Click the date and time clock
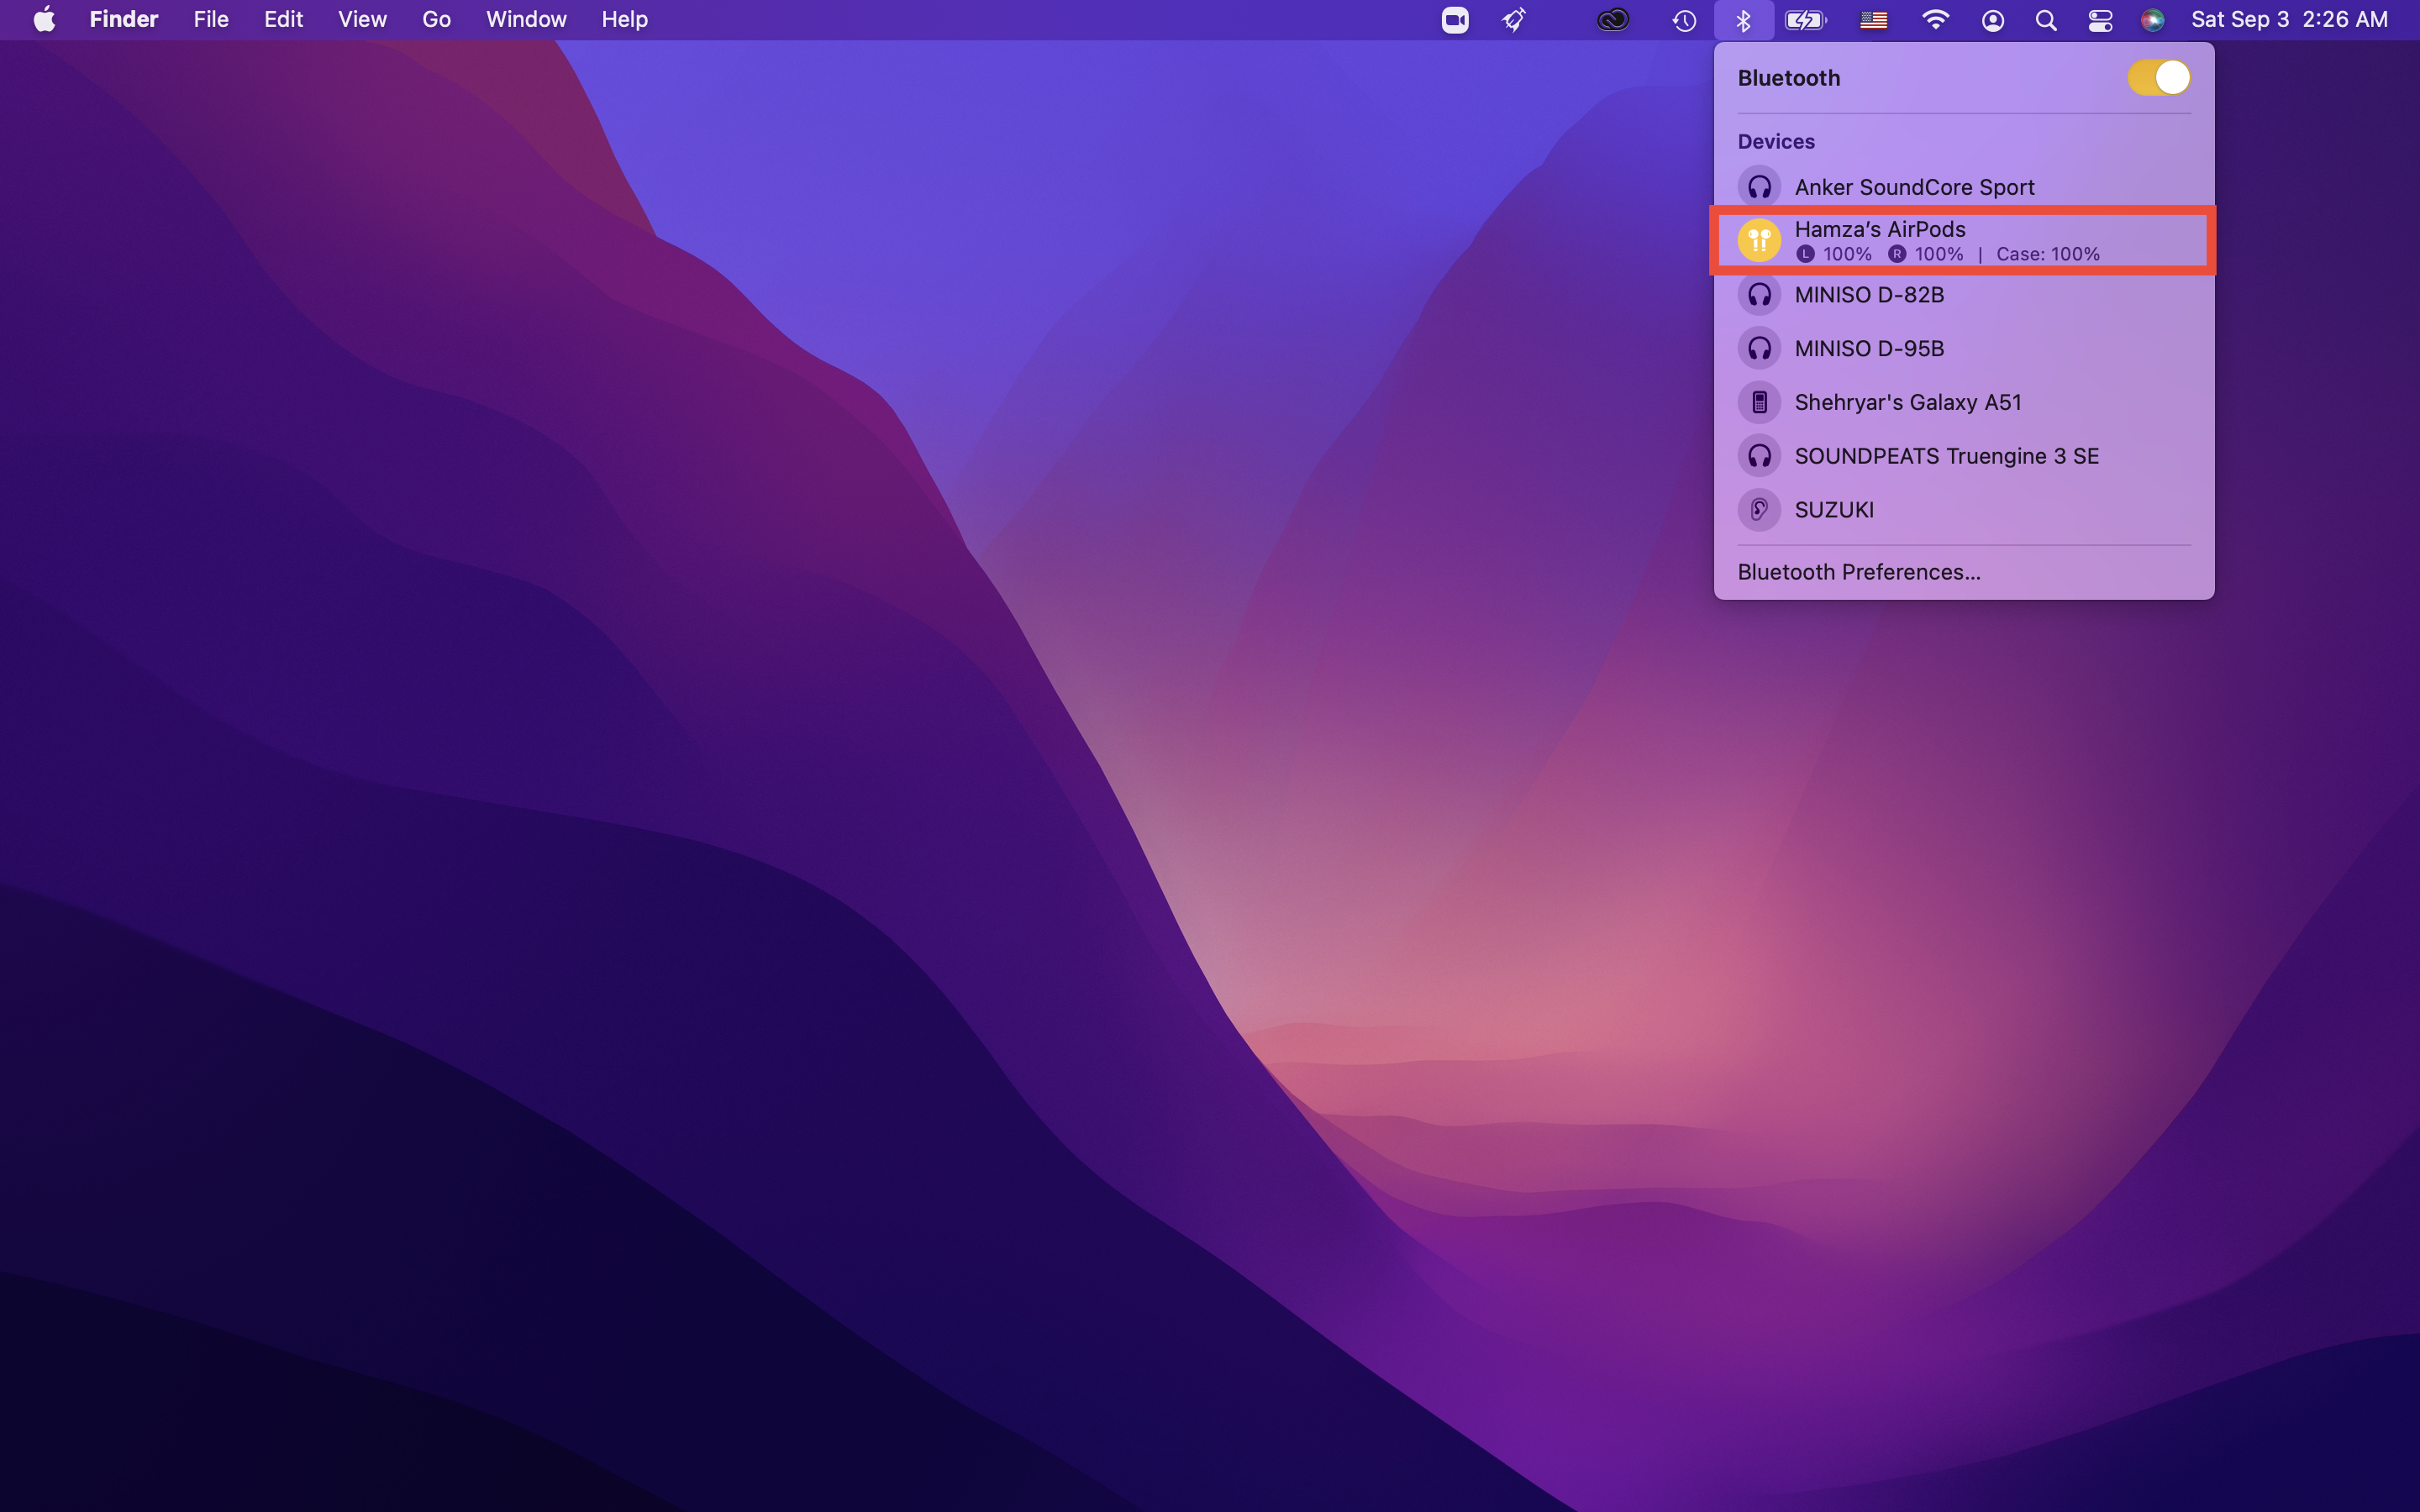 2288,20
